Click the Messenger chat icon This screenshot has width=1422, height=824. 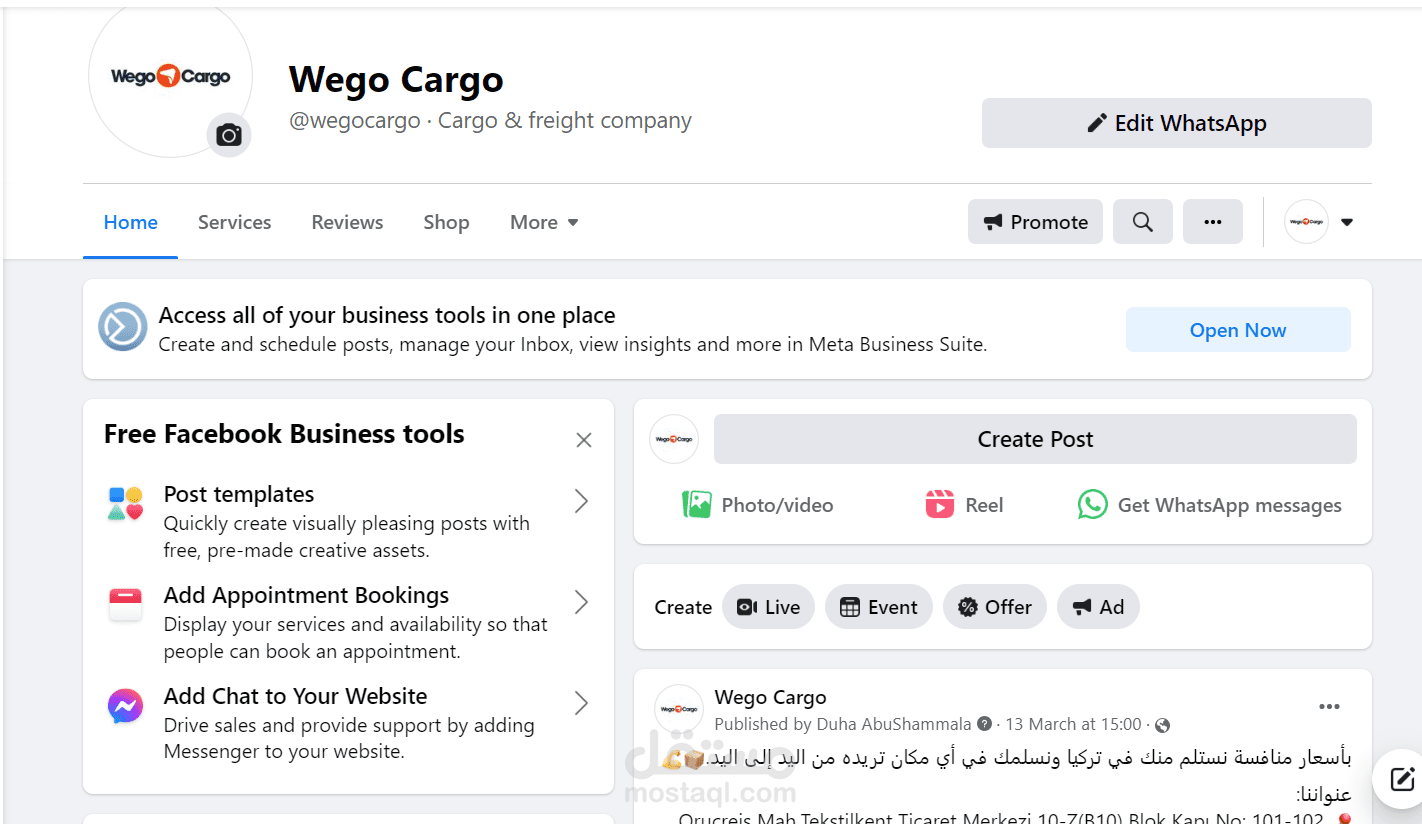tap(126, 706)
